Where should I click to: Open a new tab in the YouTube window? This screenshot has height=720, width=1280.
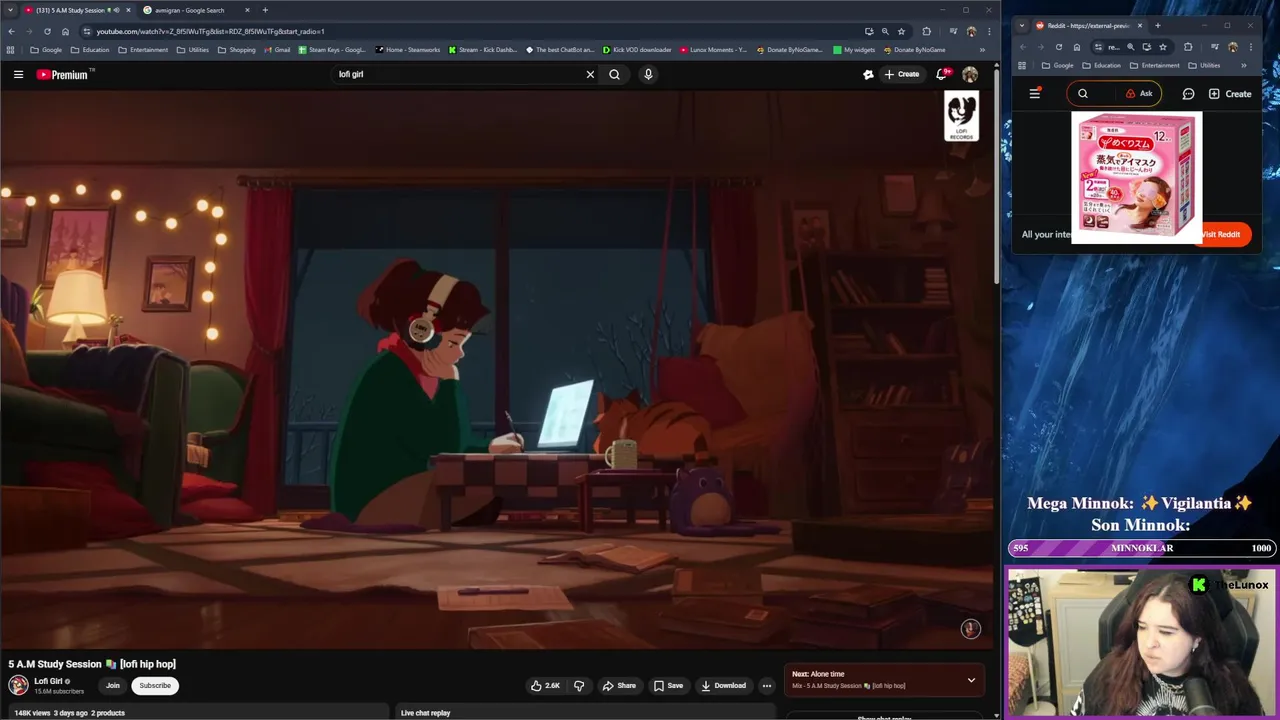point(265,10)
